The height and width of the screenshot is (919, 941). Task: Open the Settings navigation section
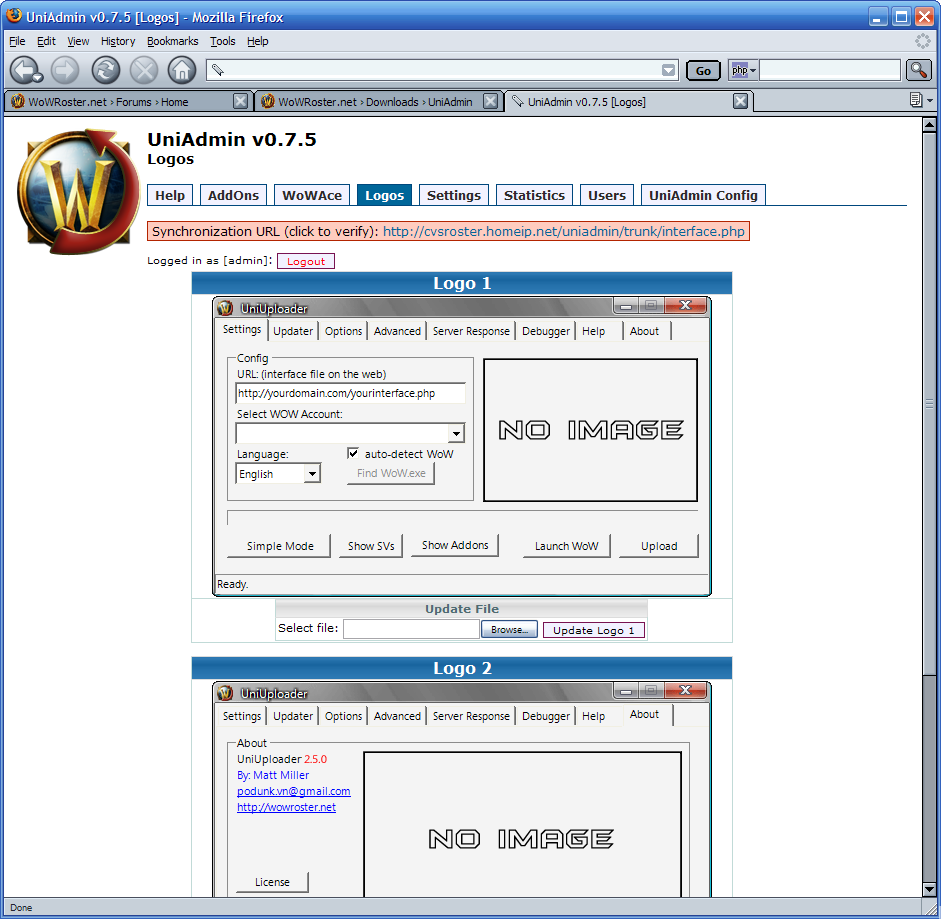[x=454, y=195]
